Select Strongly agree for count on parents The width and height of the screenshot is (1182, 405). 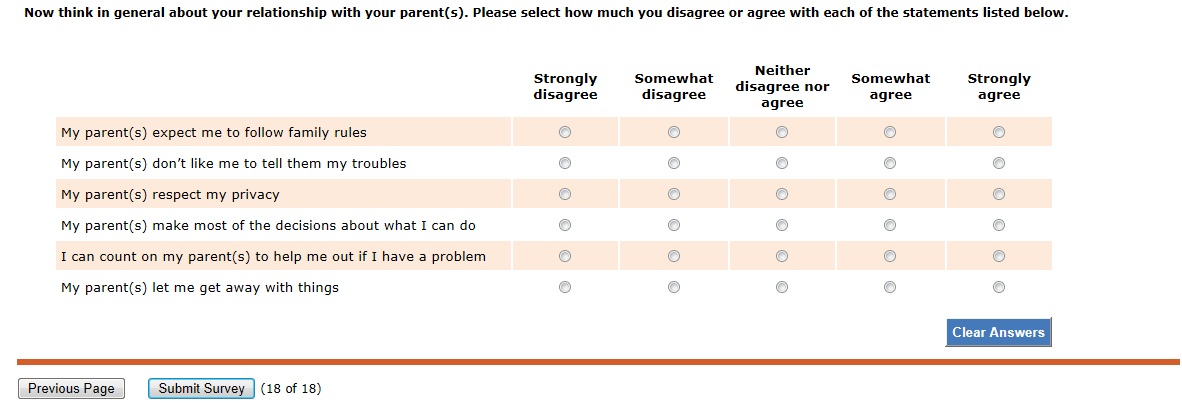[999, 256]
